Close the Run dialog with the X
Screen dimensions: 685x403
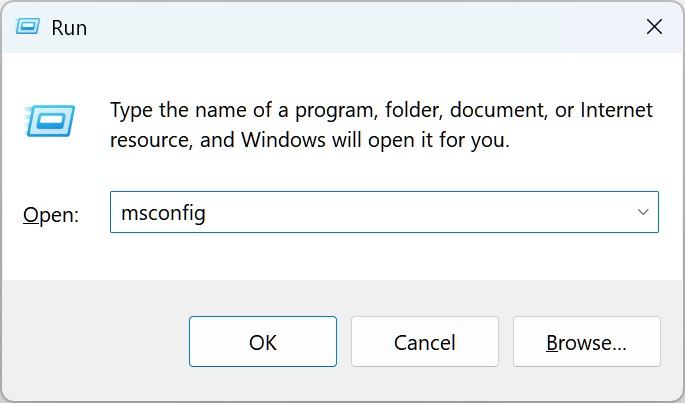point(654,27)
